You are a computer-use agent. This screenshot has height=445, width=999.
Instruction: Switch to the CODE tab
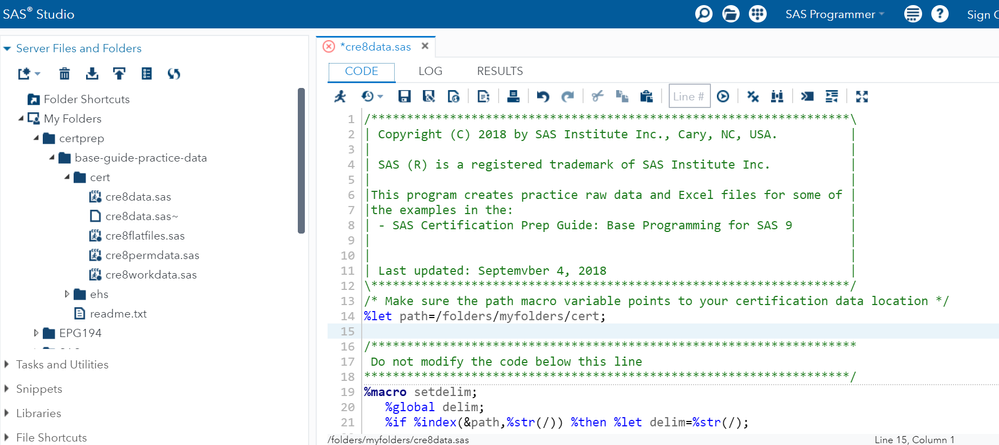361,71
